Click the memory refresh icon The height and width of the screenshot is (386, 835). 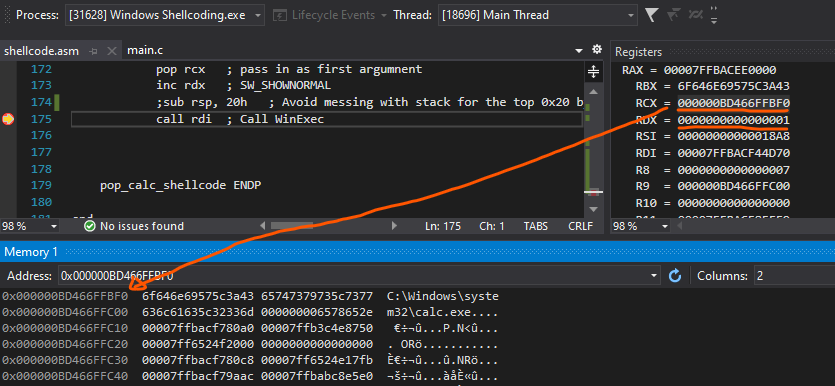coord(675,276)
